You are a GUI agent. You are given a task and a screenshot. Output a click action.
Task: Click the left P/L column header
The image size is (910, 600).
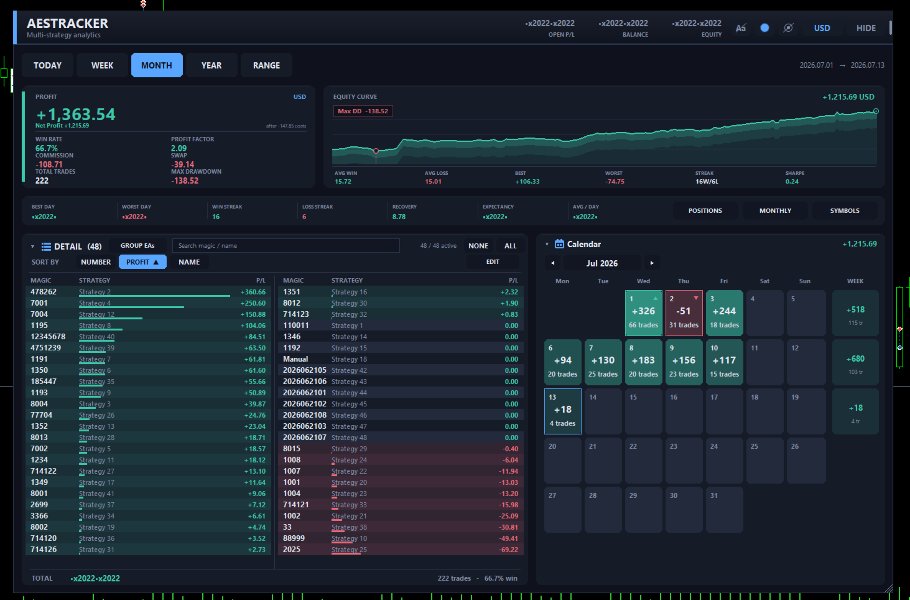(261, 280)
